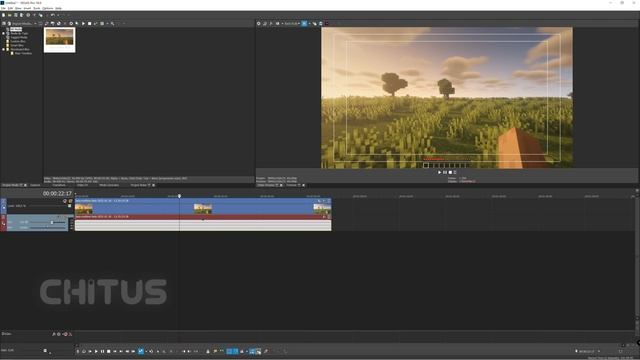Open the split screen view dropdown arrow
Viewport: 640px width, 360px height.
pos(282,24)
